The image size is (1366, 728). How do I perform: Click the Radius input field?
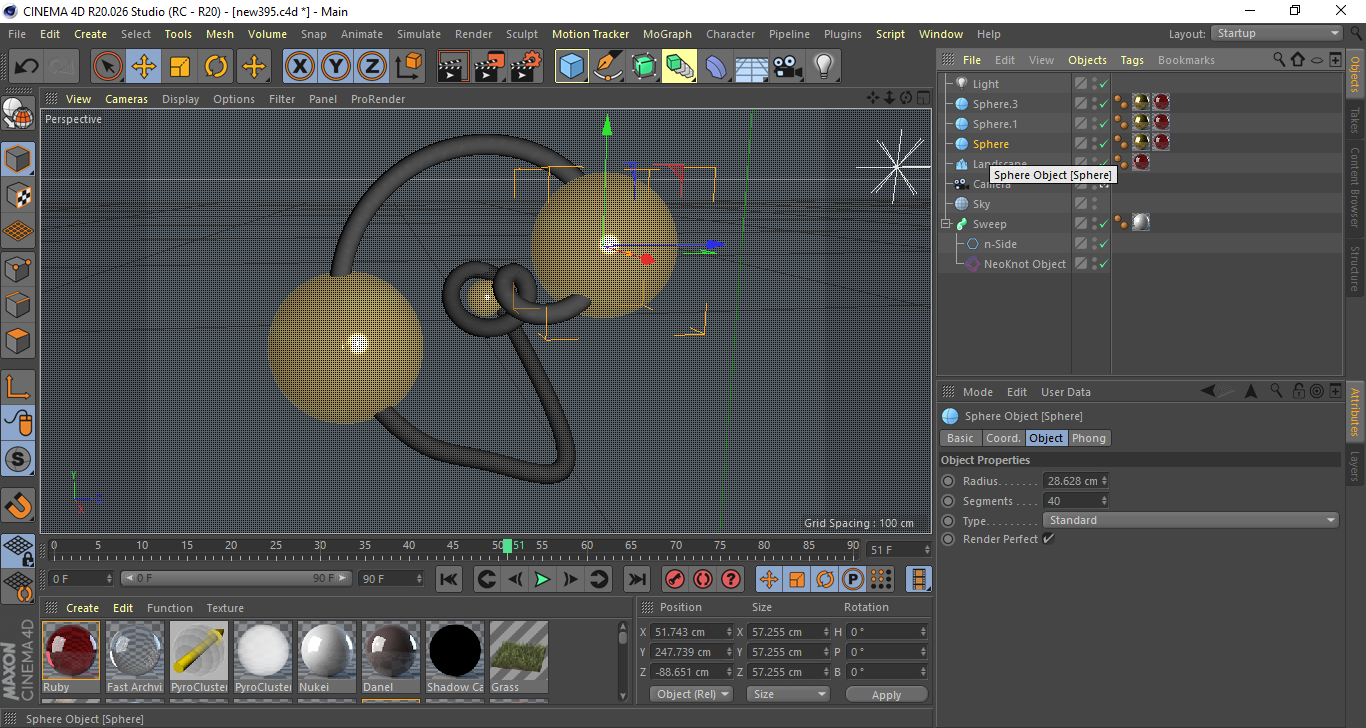tap(1076, 481)
